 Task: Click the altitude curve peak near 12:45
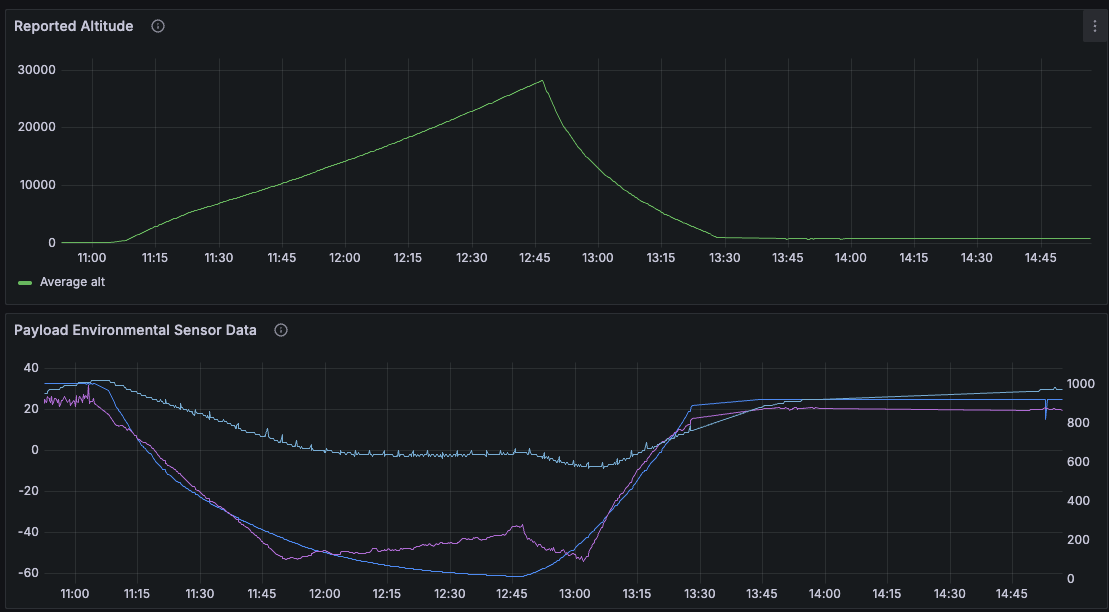pyautogui.click(x=542, y=81)
